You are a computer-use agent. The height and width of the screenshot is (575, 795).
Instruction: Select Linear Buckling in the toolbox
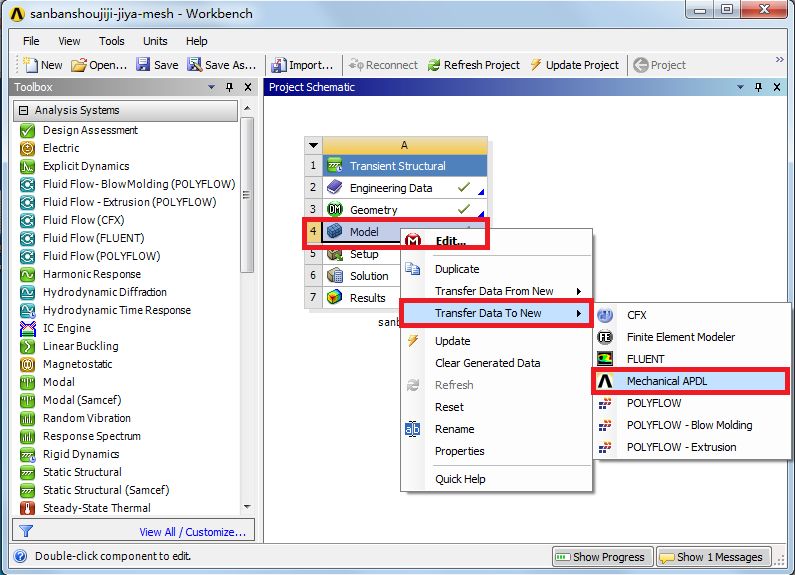point(81,346)
